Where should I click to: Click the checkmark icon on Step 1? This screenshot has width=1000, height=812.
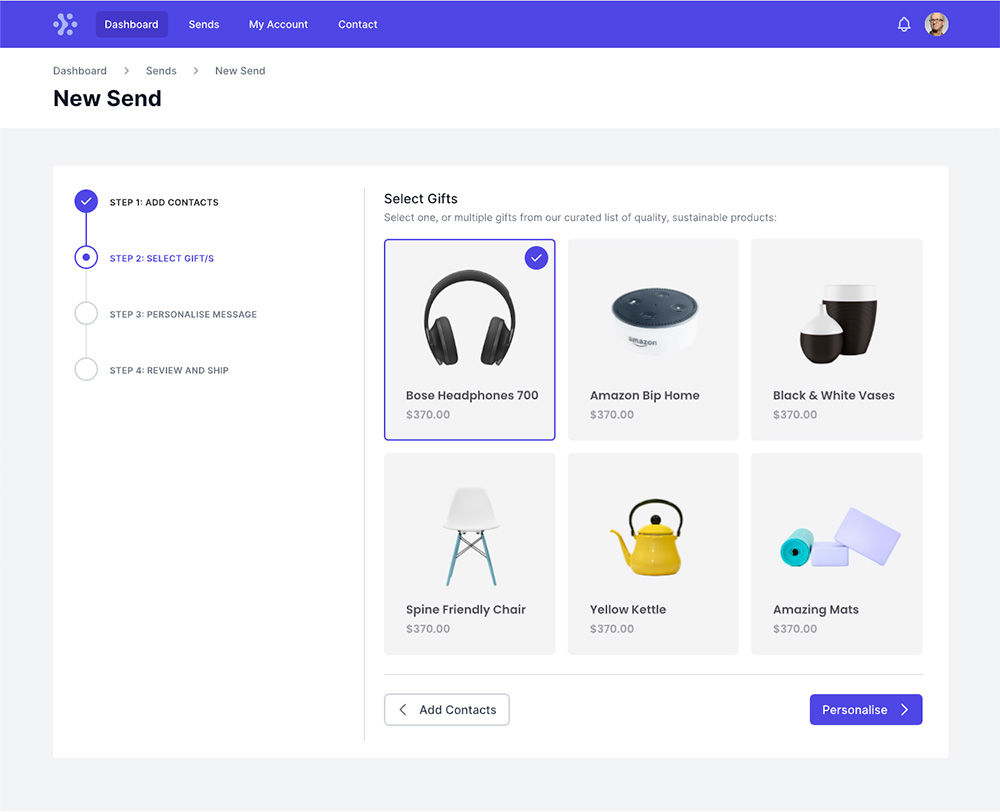86,201
